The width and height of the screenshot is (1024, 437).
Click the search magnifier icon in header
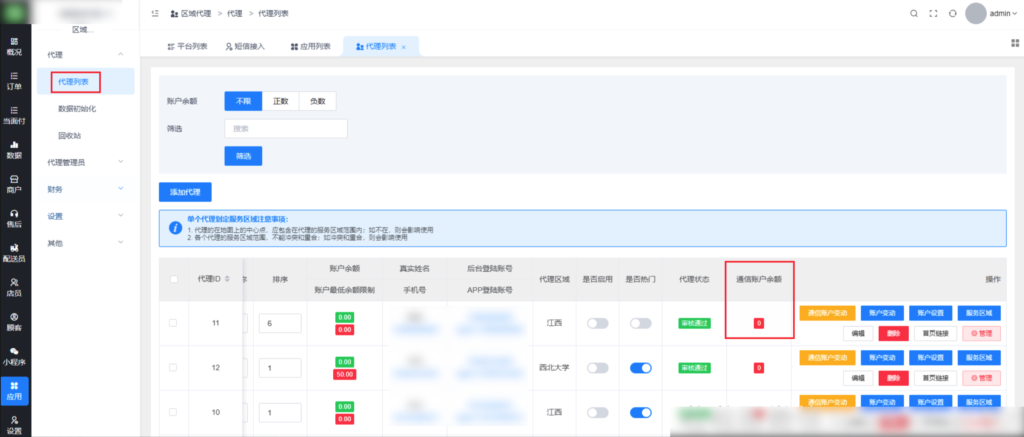(x=914, y=13)
